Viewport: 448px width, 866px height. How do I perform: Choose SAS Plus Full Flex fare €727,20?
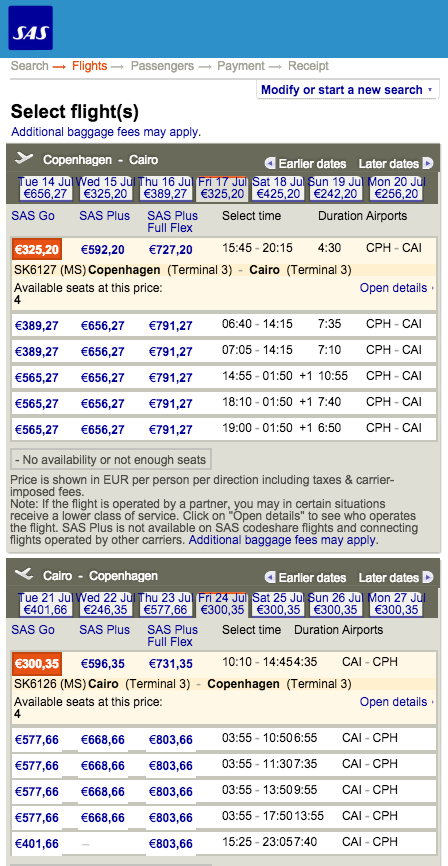point(171,250)
